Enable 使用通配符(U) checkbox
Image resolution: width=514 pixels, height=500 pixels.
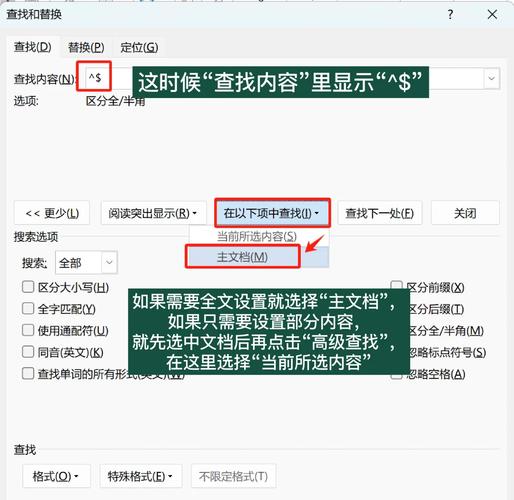click(28, 330)
